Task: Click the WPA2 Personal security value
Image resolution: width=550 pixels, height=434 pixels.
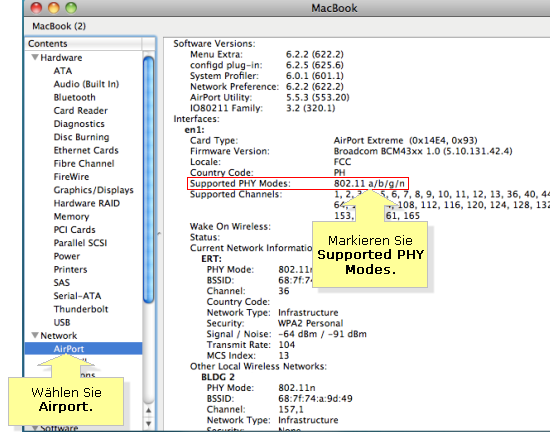Action: coord(310,323)
